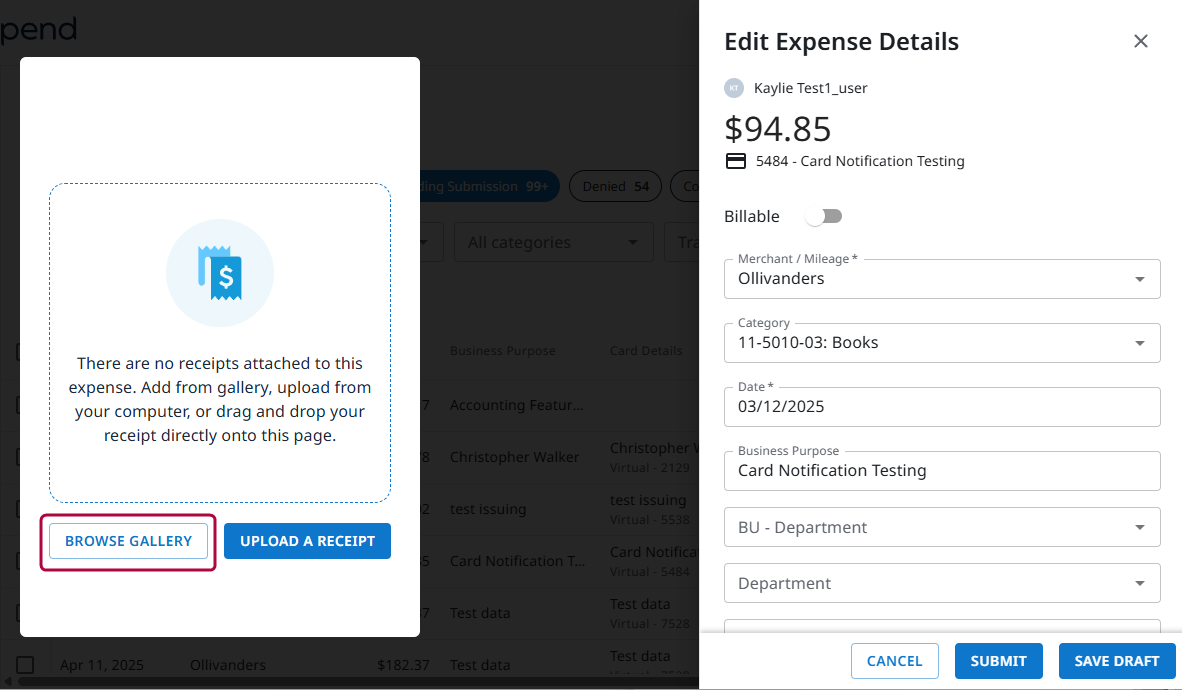Click Browse Gallery button
Viewport: 1182px width, 690px height.
tap(128, 541)
